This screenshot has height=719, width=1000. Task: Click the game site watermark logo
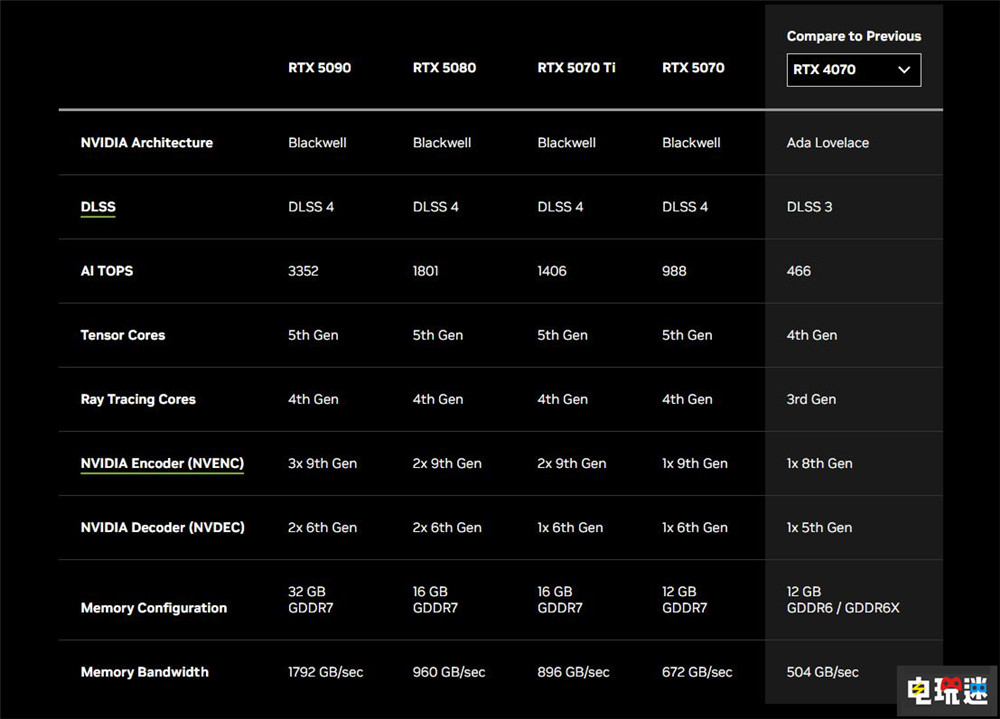click(946, 689)
